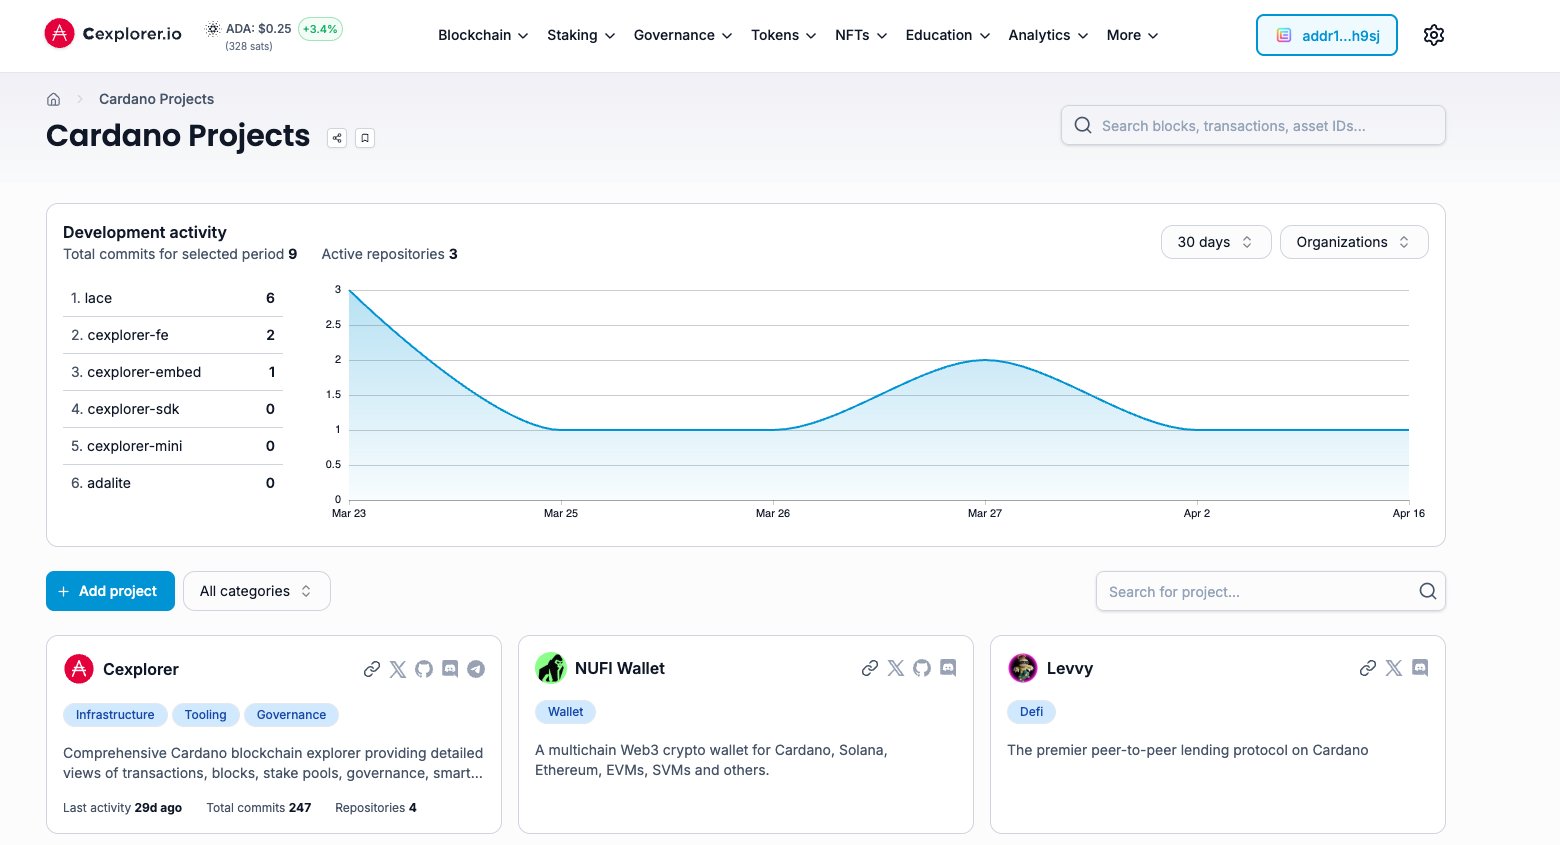Viewport: 1560px width, 845px height.
Task: Click the Cexplorer.io logo
Action: click(114, 34)
